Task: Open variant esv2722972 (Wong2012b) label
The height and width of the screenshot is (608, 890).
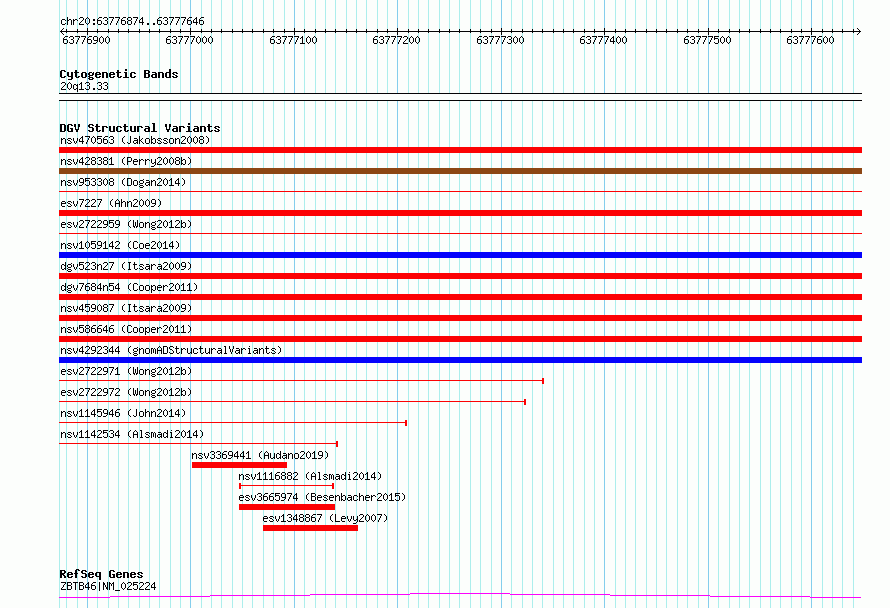Action: [x=126, y=392]
